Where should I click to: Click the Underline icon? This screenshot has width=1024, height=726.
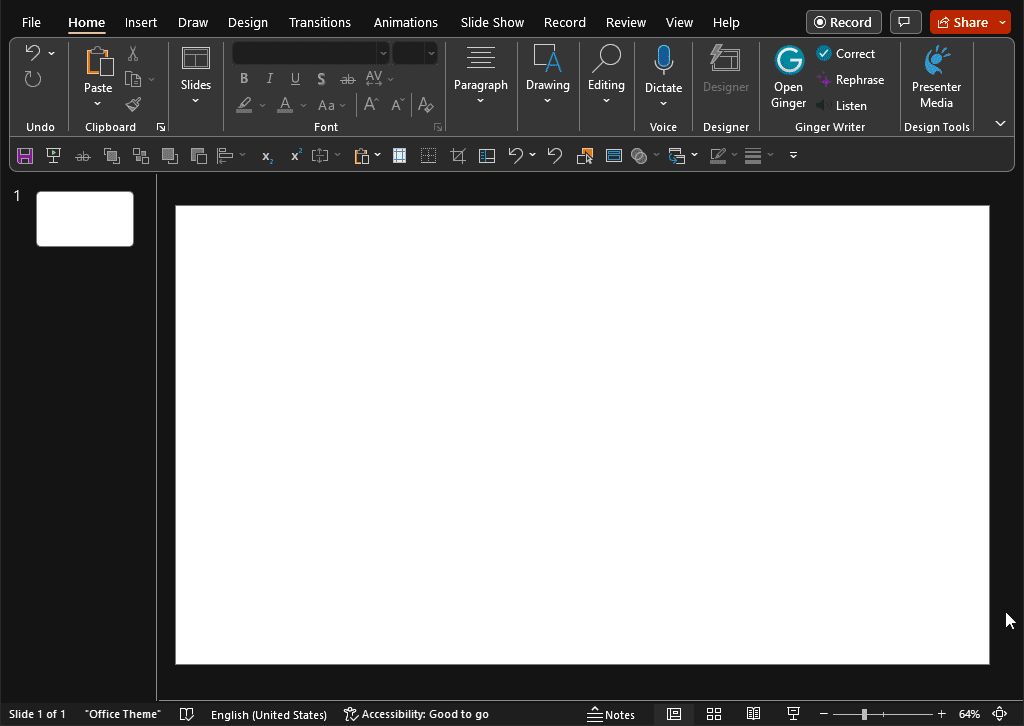[295, 78]
